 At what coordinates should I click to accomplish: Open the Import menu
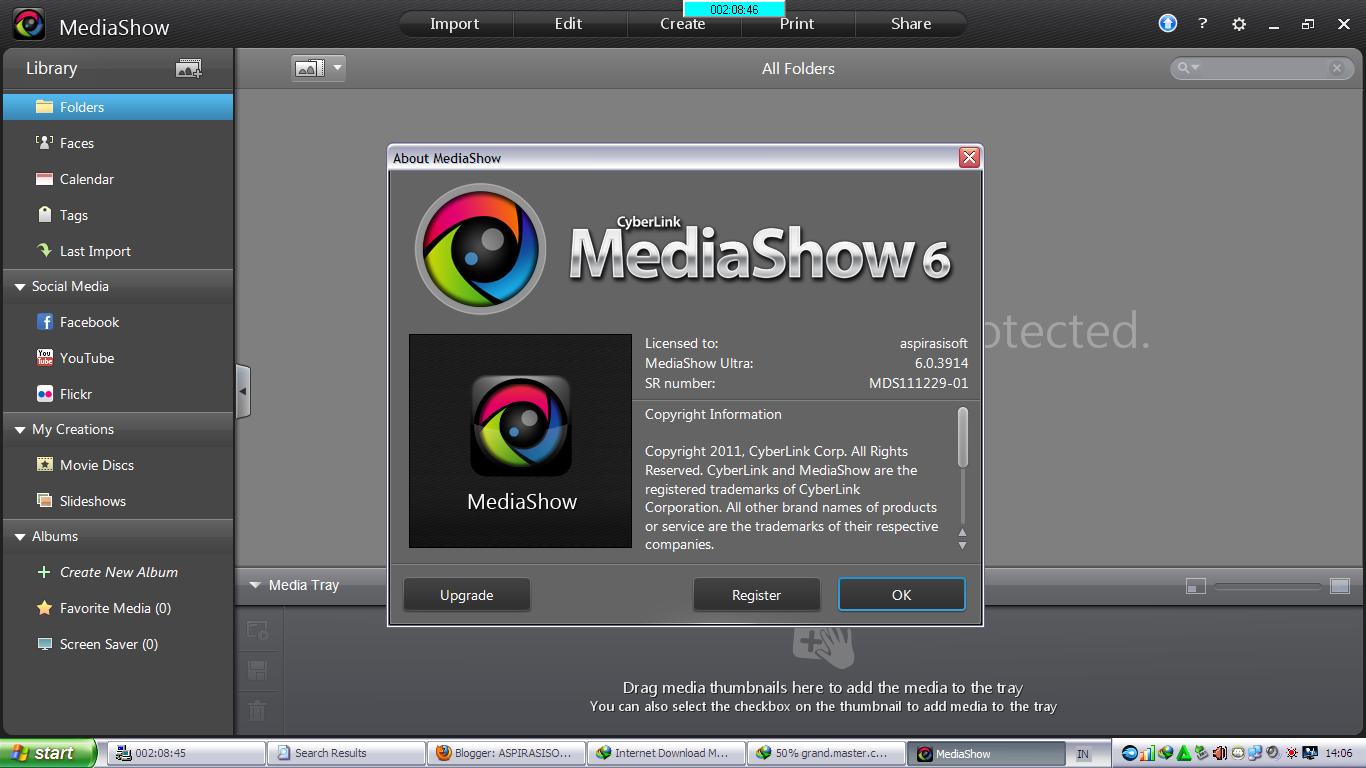455,24
